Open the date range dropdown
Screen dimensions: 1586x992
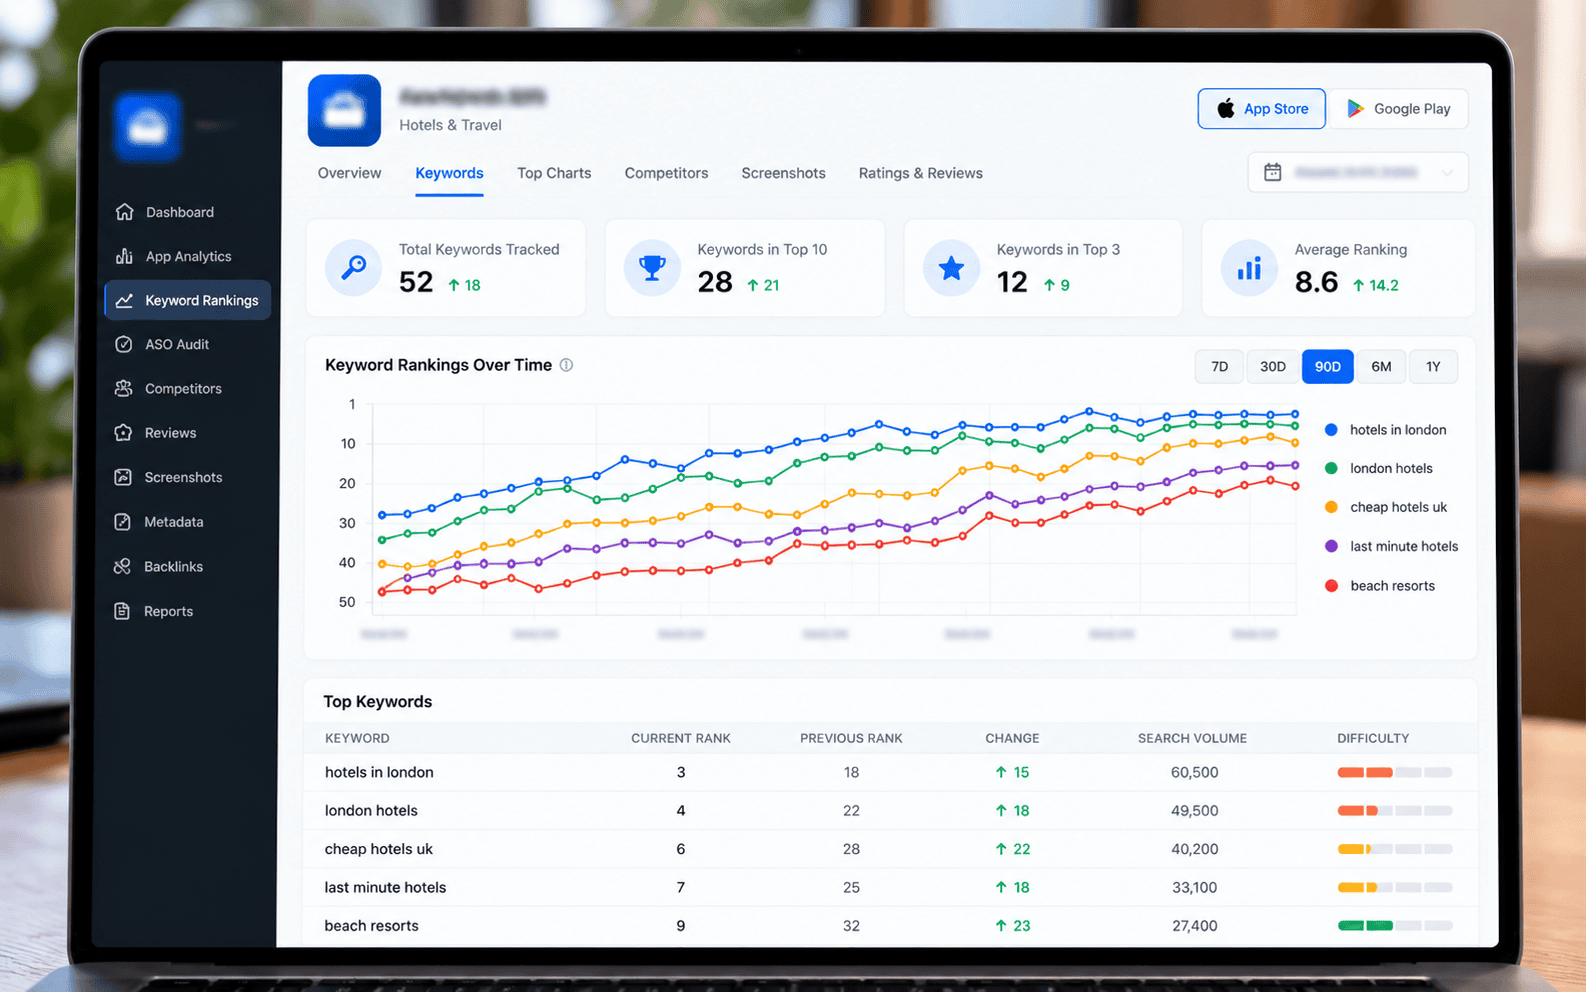click(1357, 172)
